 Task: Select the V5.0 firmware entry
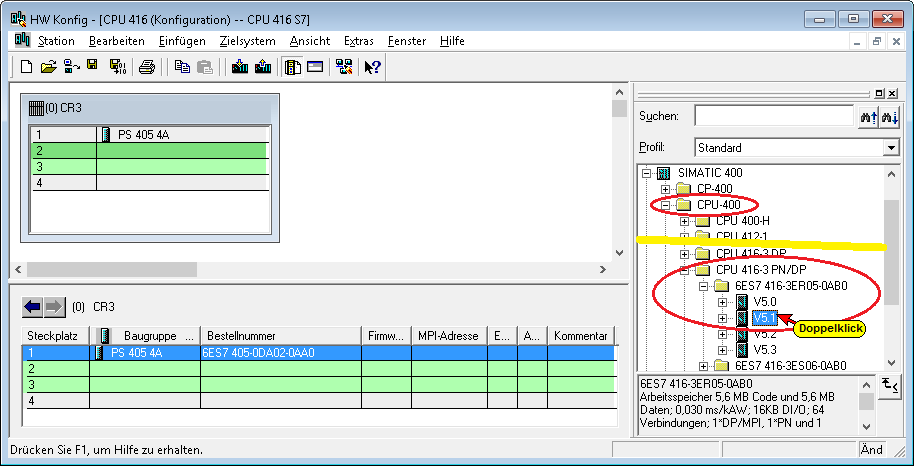[x=765, y=302]
